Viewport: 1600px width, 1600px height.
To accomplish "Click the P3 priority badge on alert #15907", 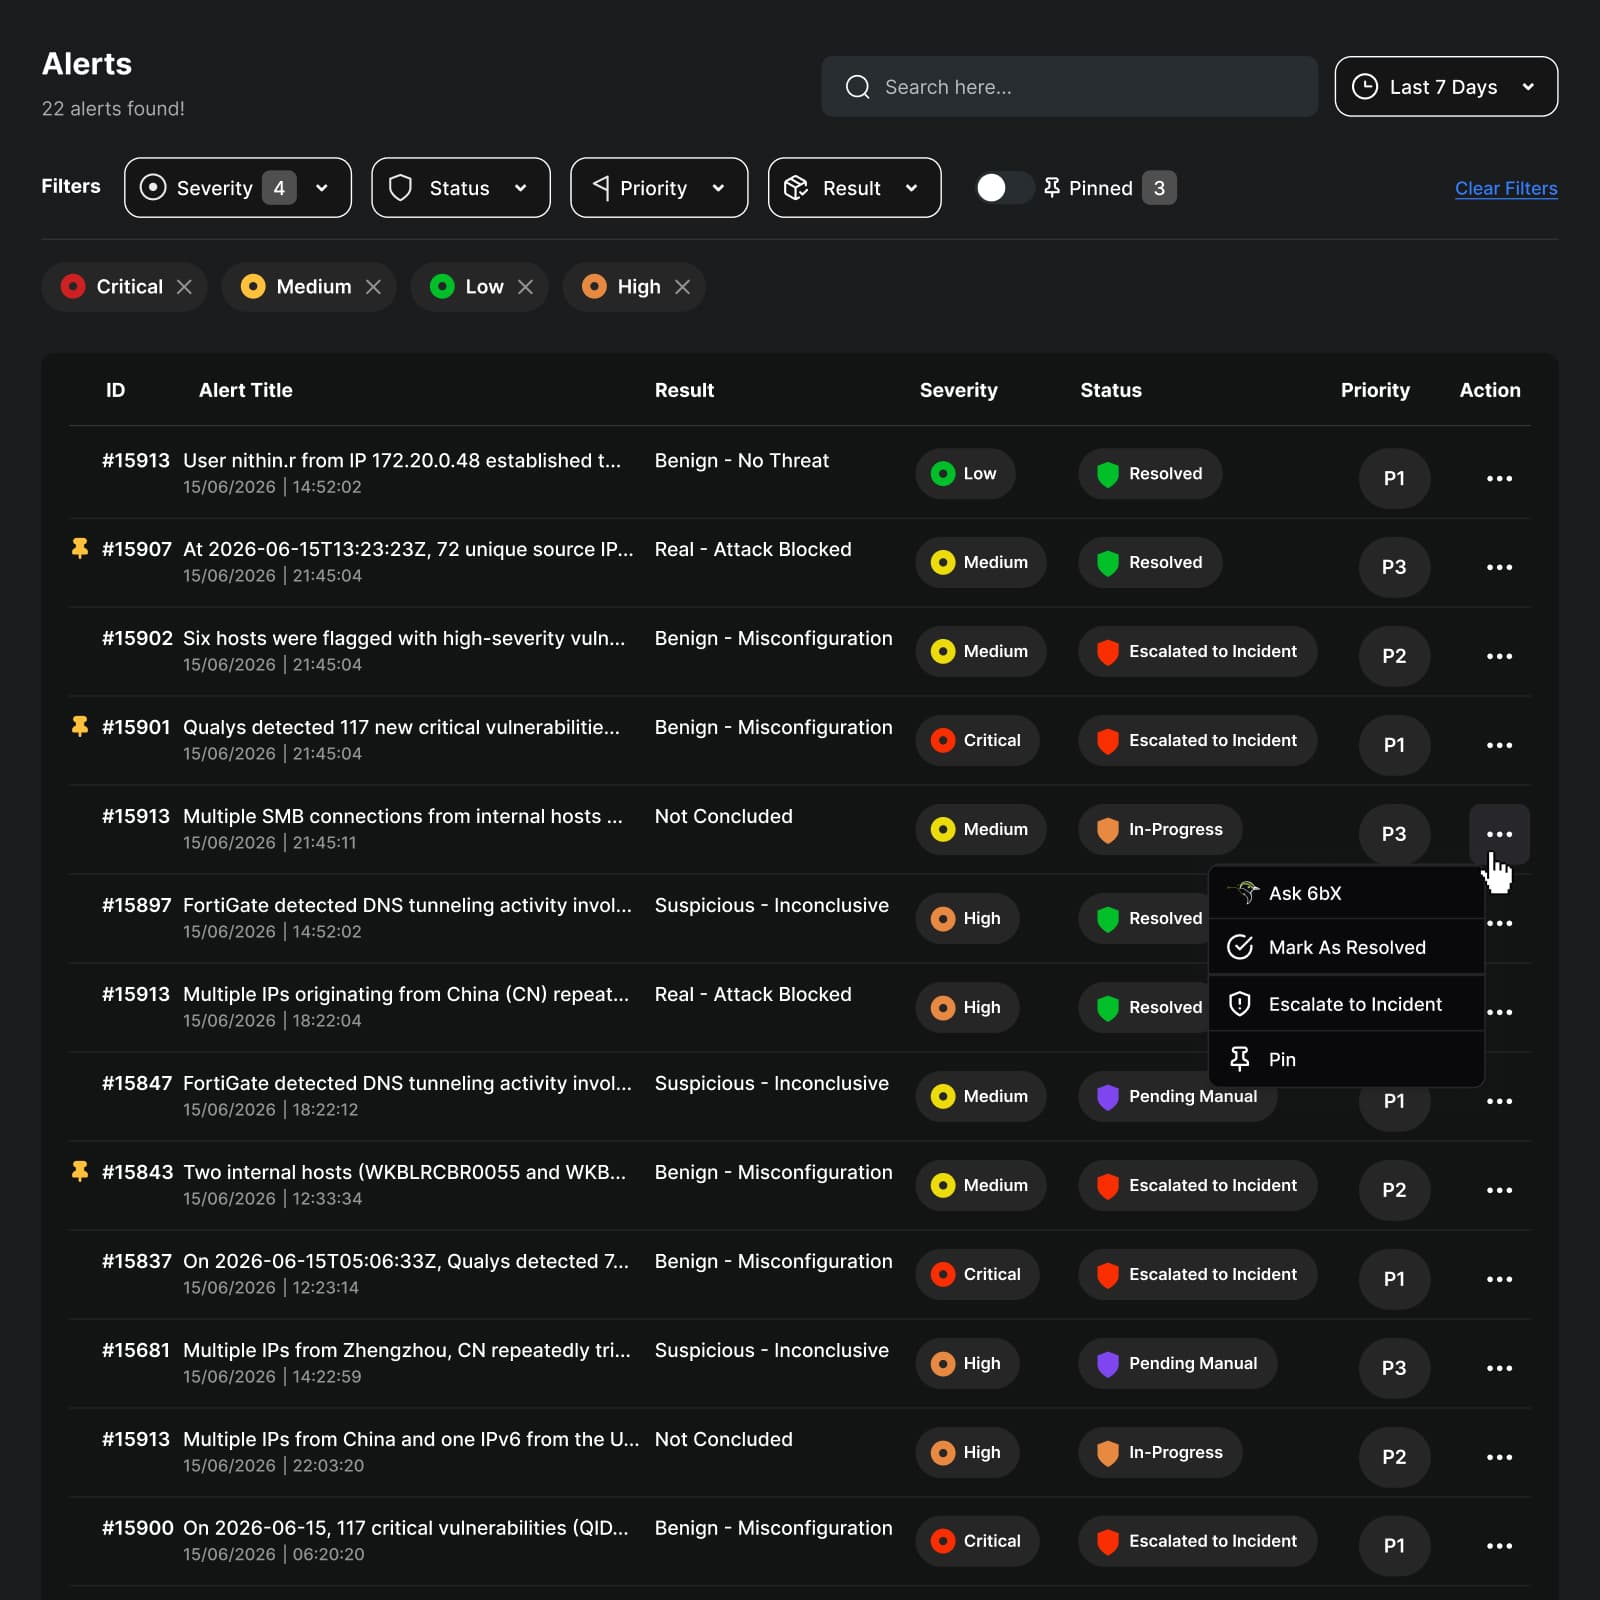I will click(1394, 567).
